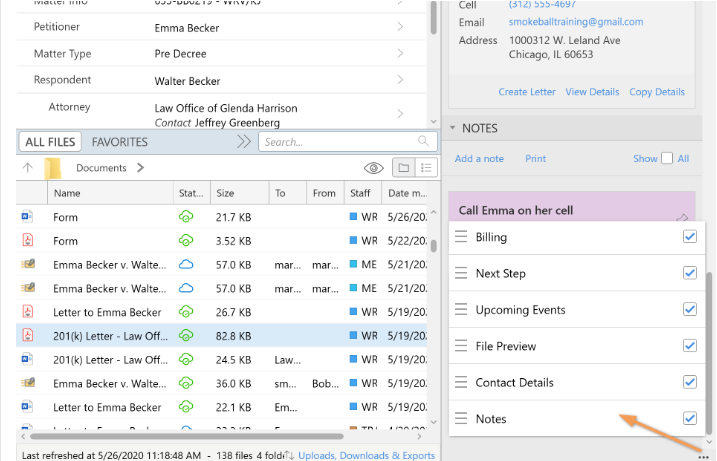Switch to the FAVORITES tab

(119, 142)
